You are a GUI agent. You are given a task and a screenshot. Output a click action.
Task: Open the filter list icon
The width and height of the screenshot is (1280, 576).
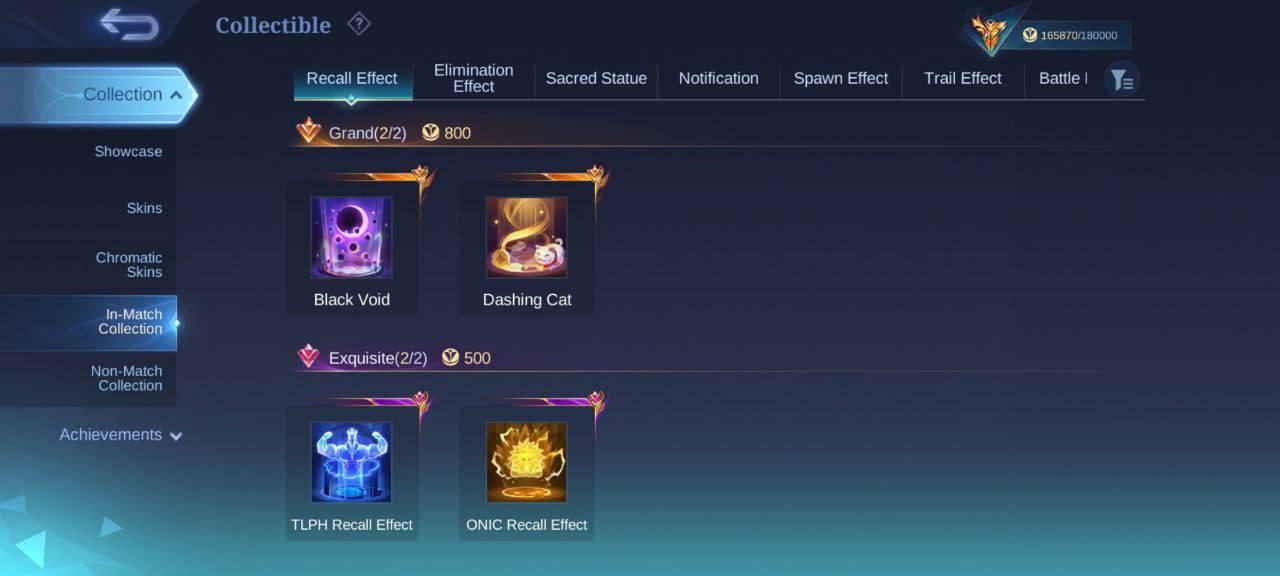1122,79
